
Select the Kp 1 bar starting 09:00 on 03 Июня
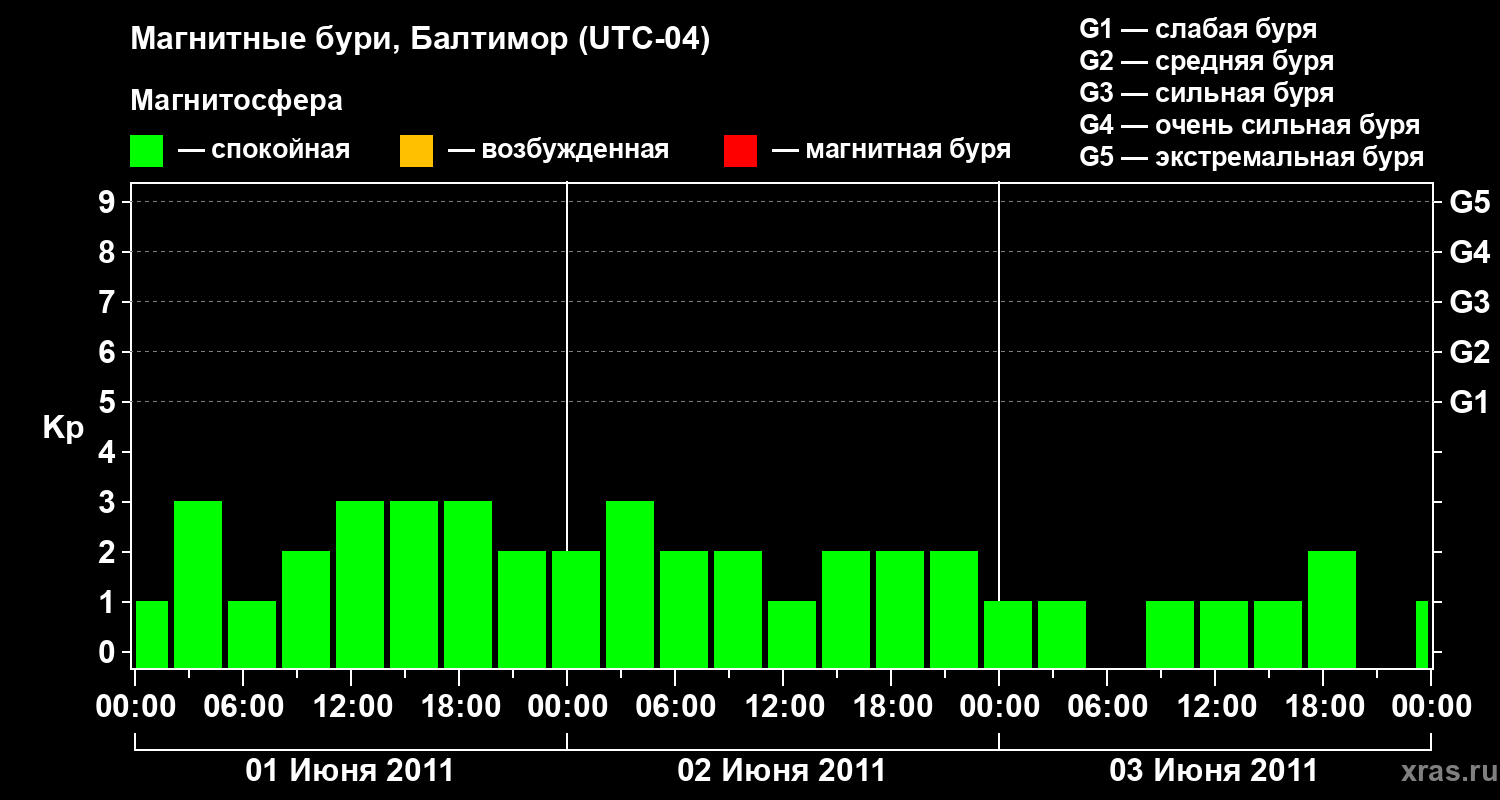[x=1170, y=634]
